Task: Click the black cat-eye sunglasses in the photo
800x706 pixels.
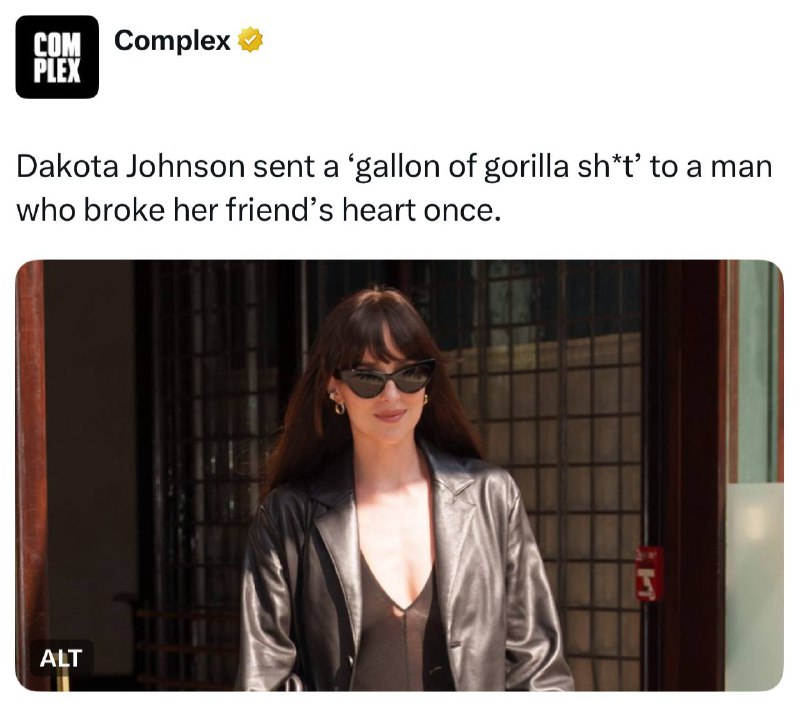Action: tap(386, 379)
